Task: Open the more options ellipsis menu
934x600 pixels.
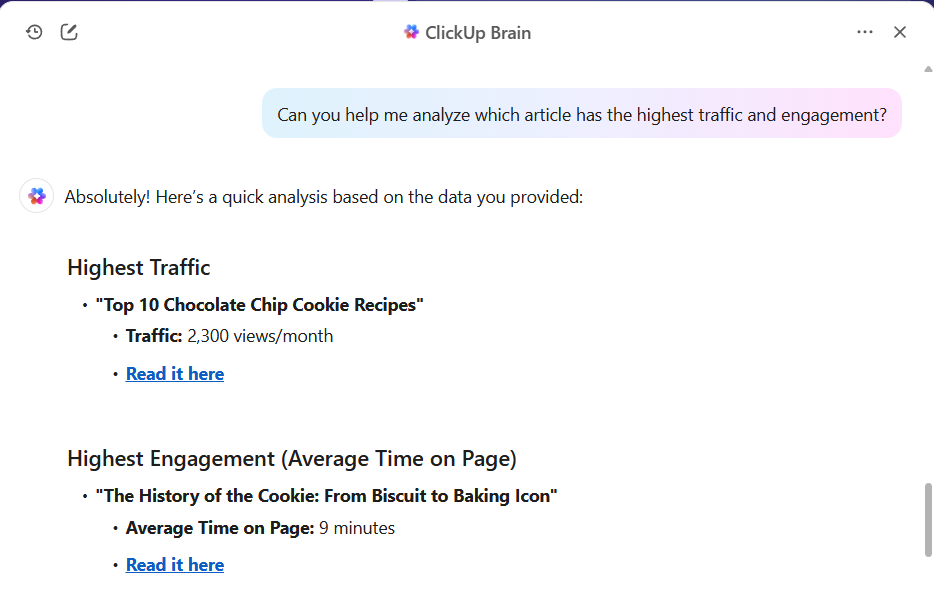Action: (865, 32)
